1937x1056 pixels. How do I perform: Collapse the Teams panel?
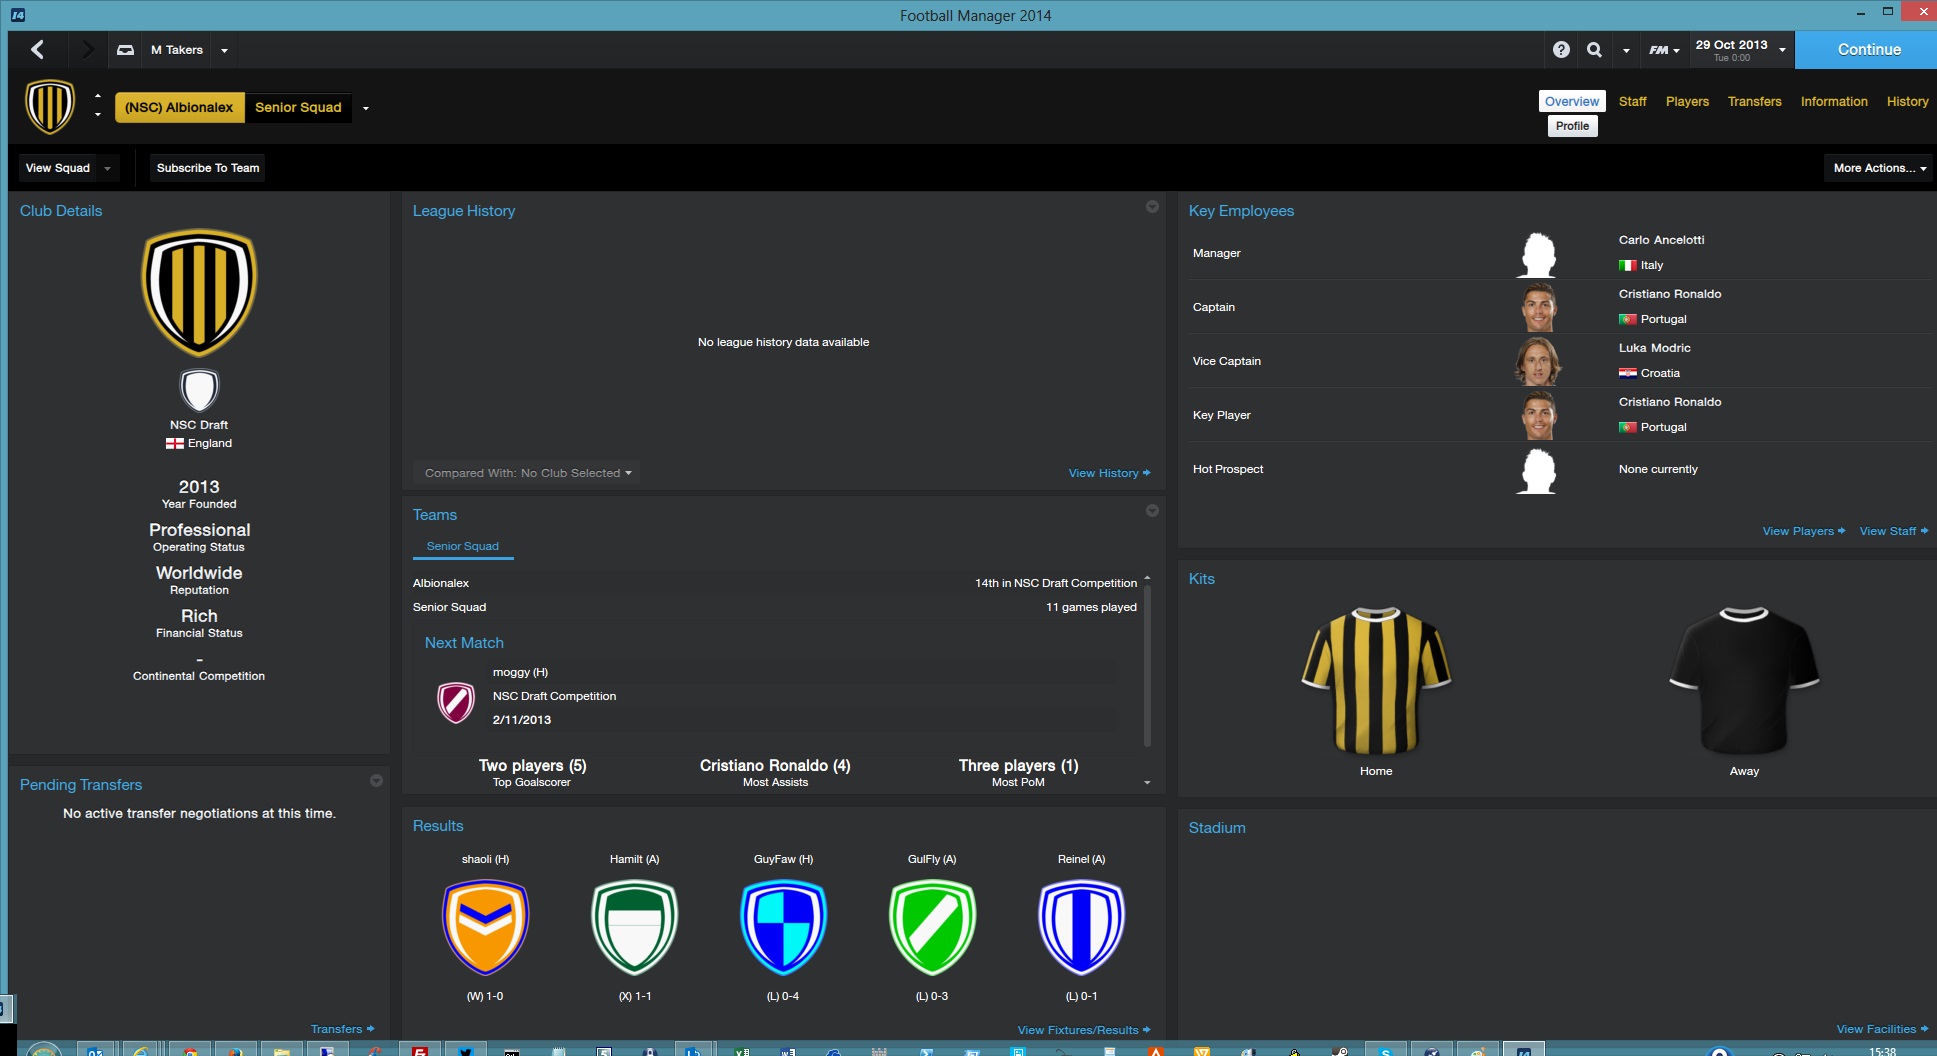(1152, 511)
